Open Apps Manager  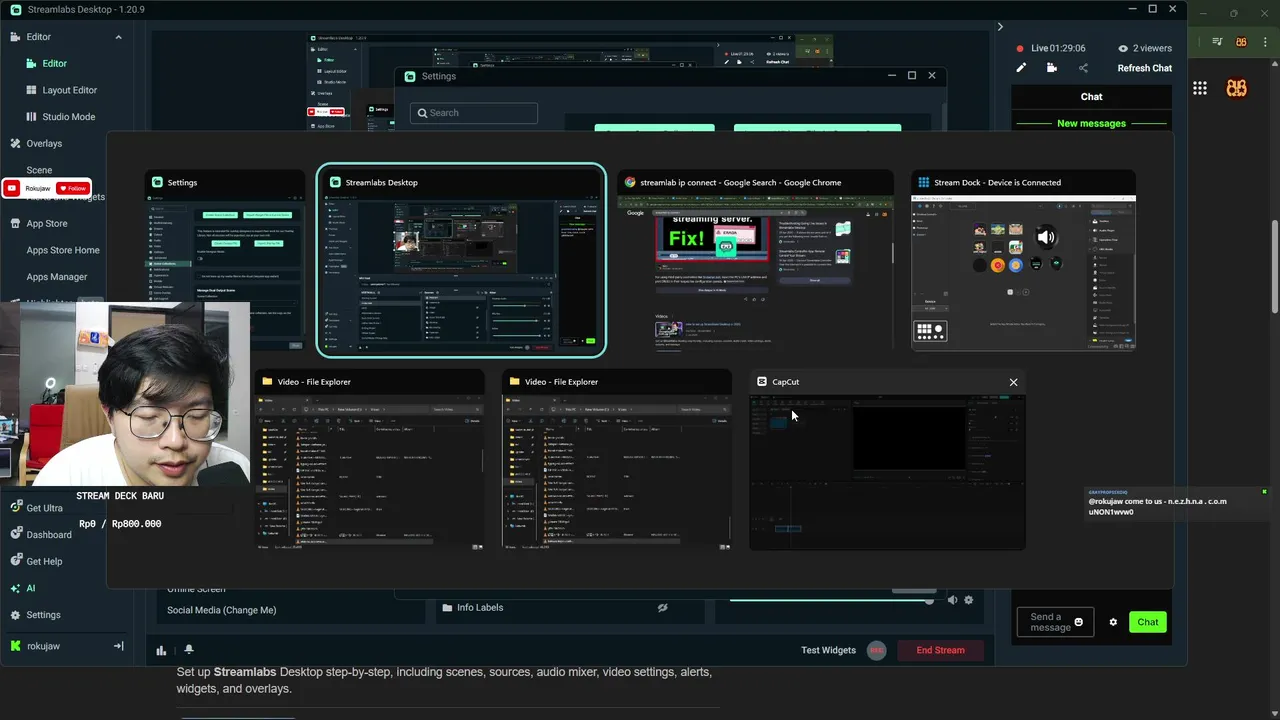57,277
